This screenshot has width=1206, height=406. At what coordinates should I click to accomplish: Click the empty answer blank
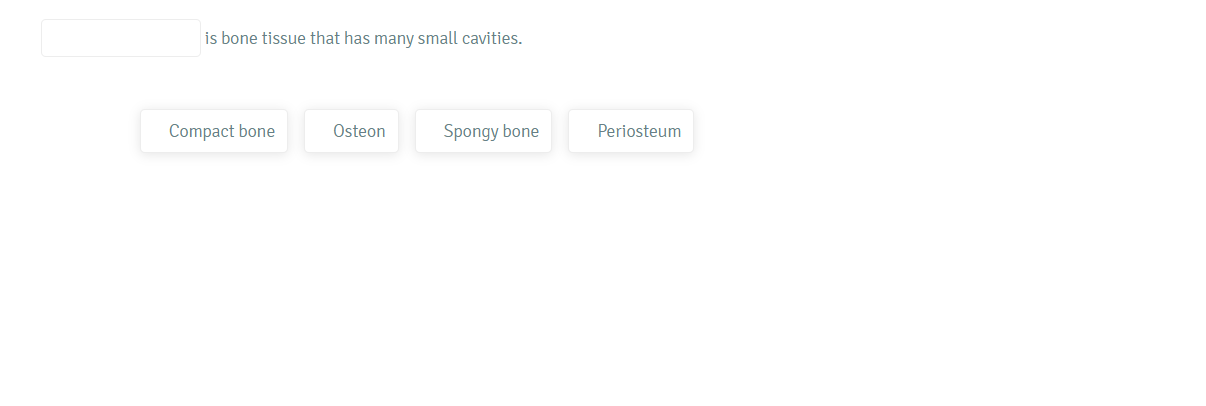tap(121, 38)
